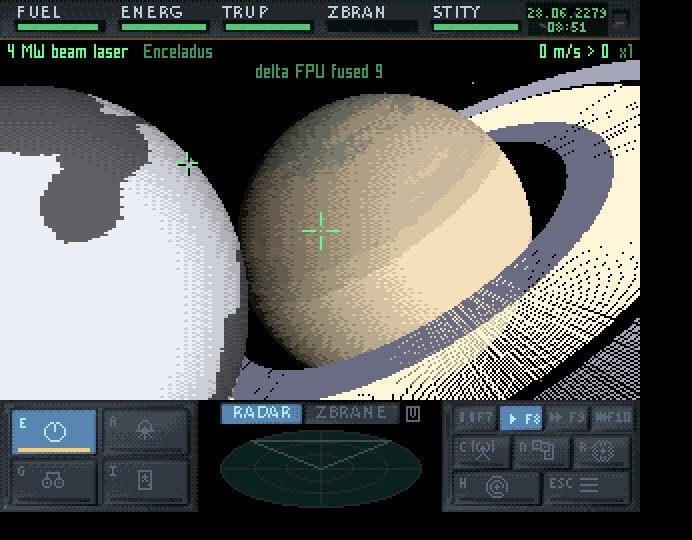Click the radar scanner display

click(321, 469)
